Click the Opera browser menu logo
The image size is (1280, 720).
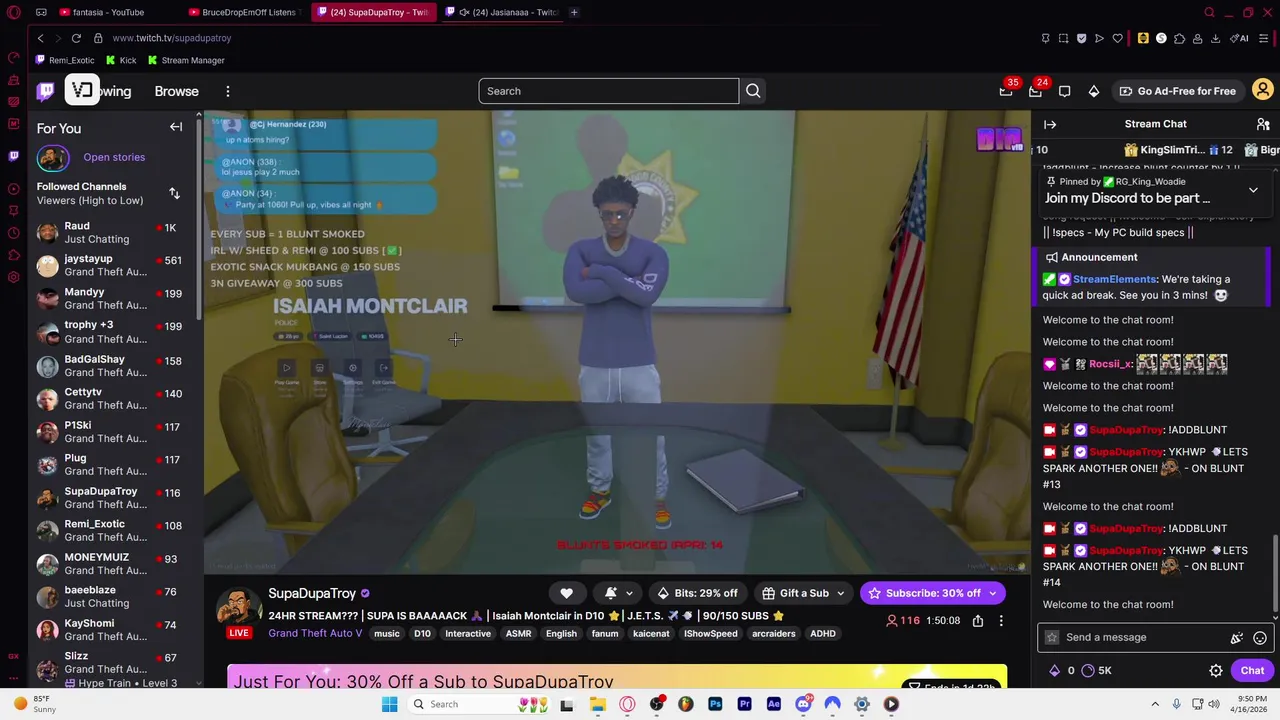13,12
